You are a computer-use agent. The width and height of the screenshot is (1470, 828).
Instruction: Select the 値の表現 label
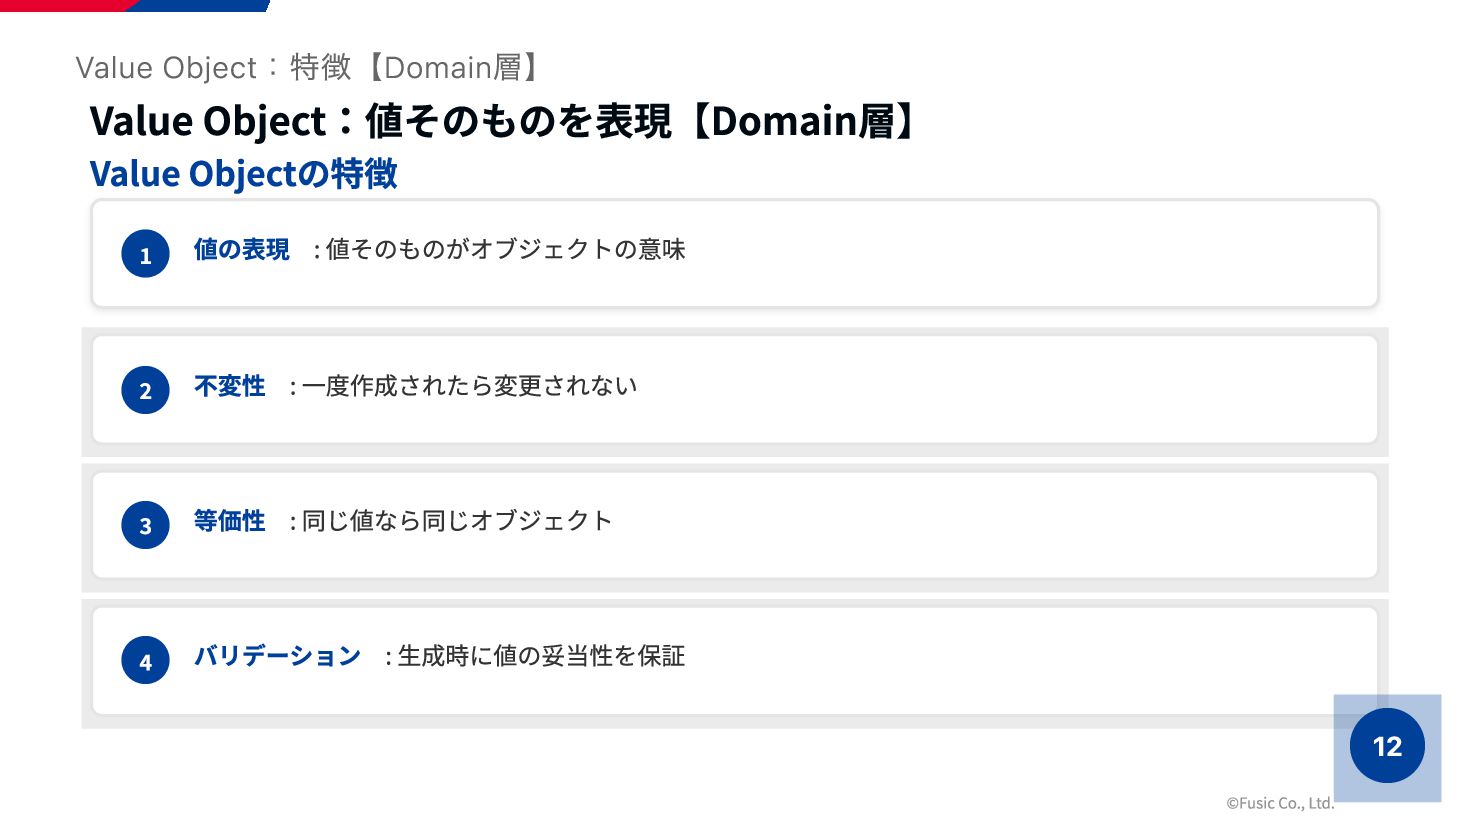[x=241, y=249]
